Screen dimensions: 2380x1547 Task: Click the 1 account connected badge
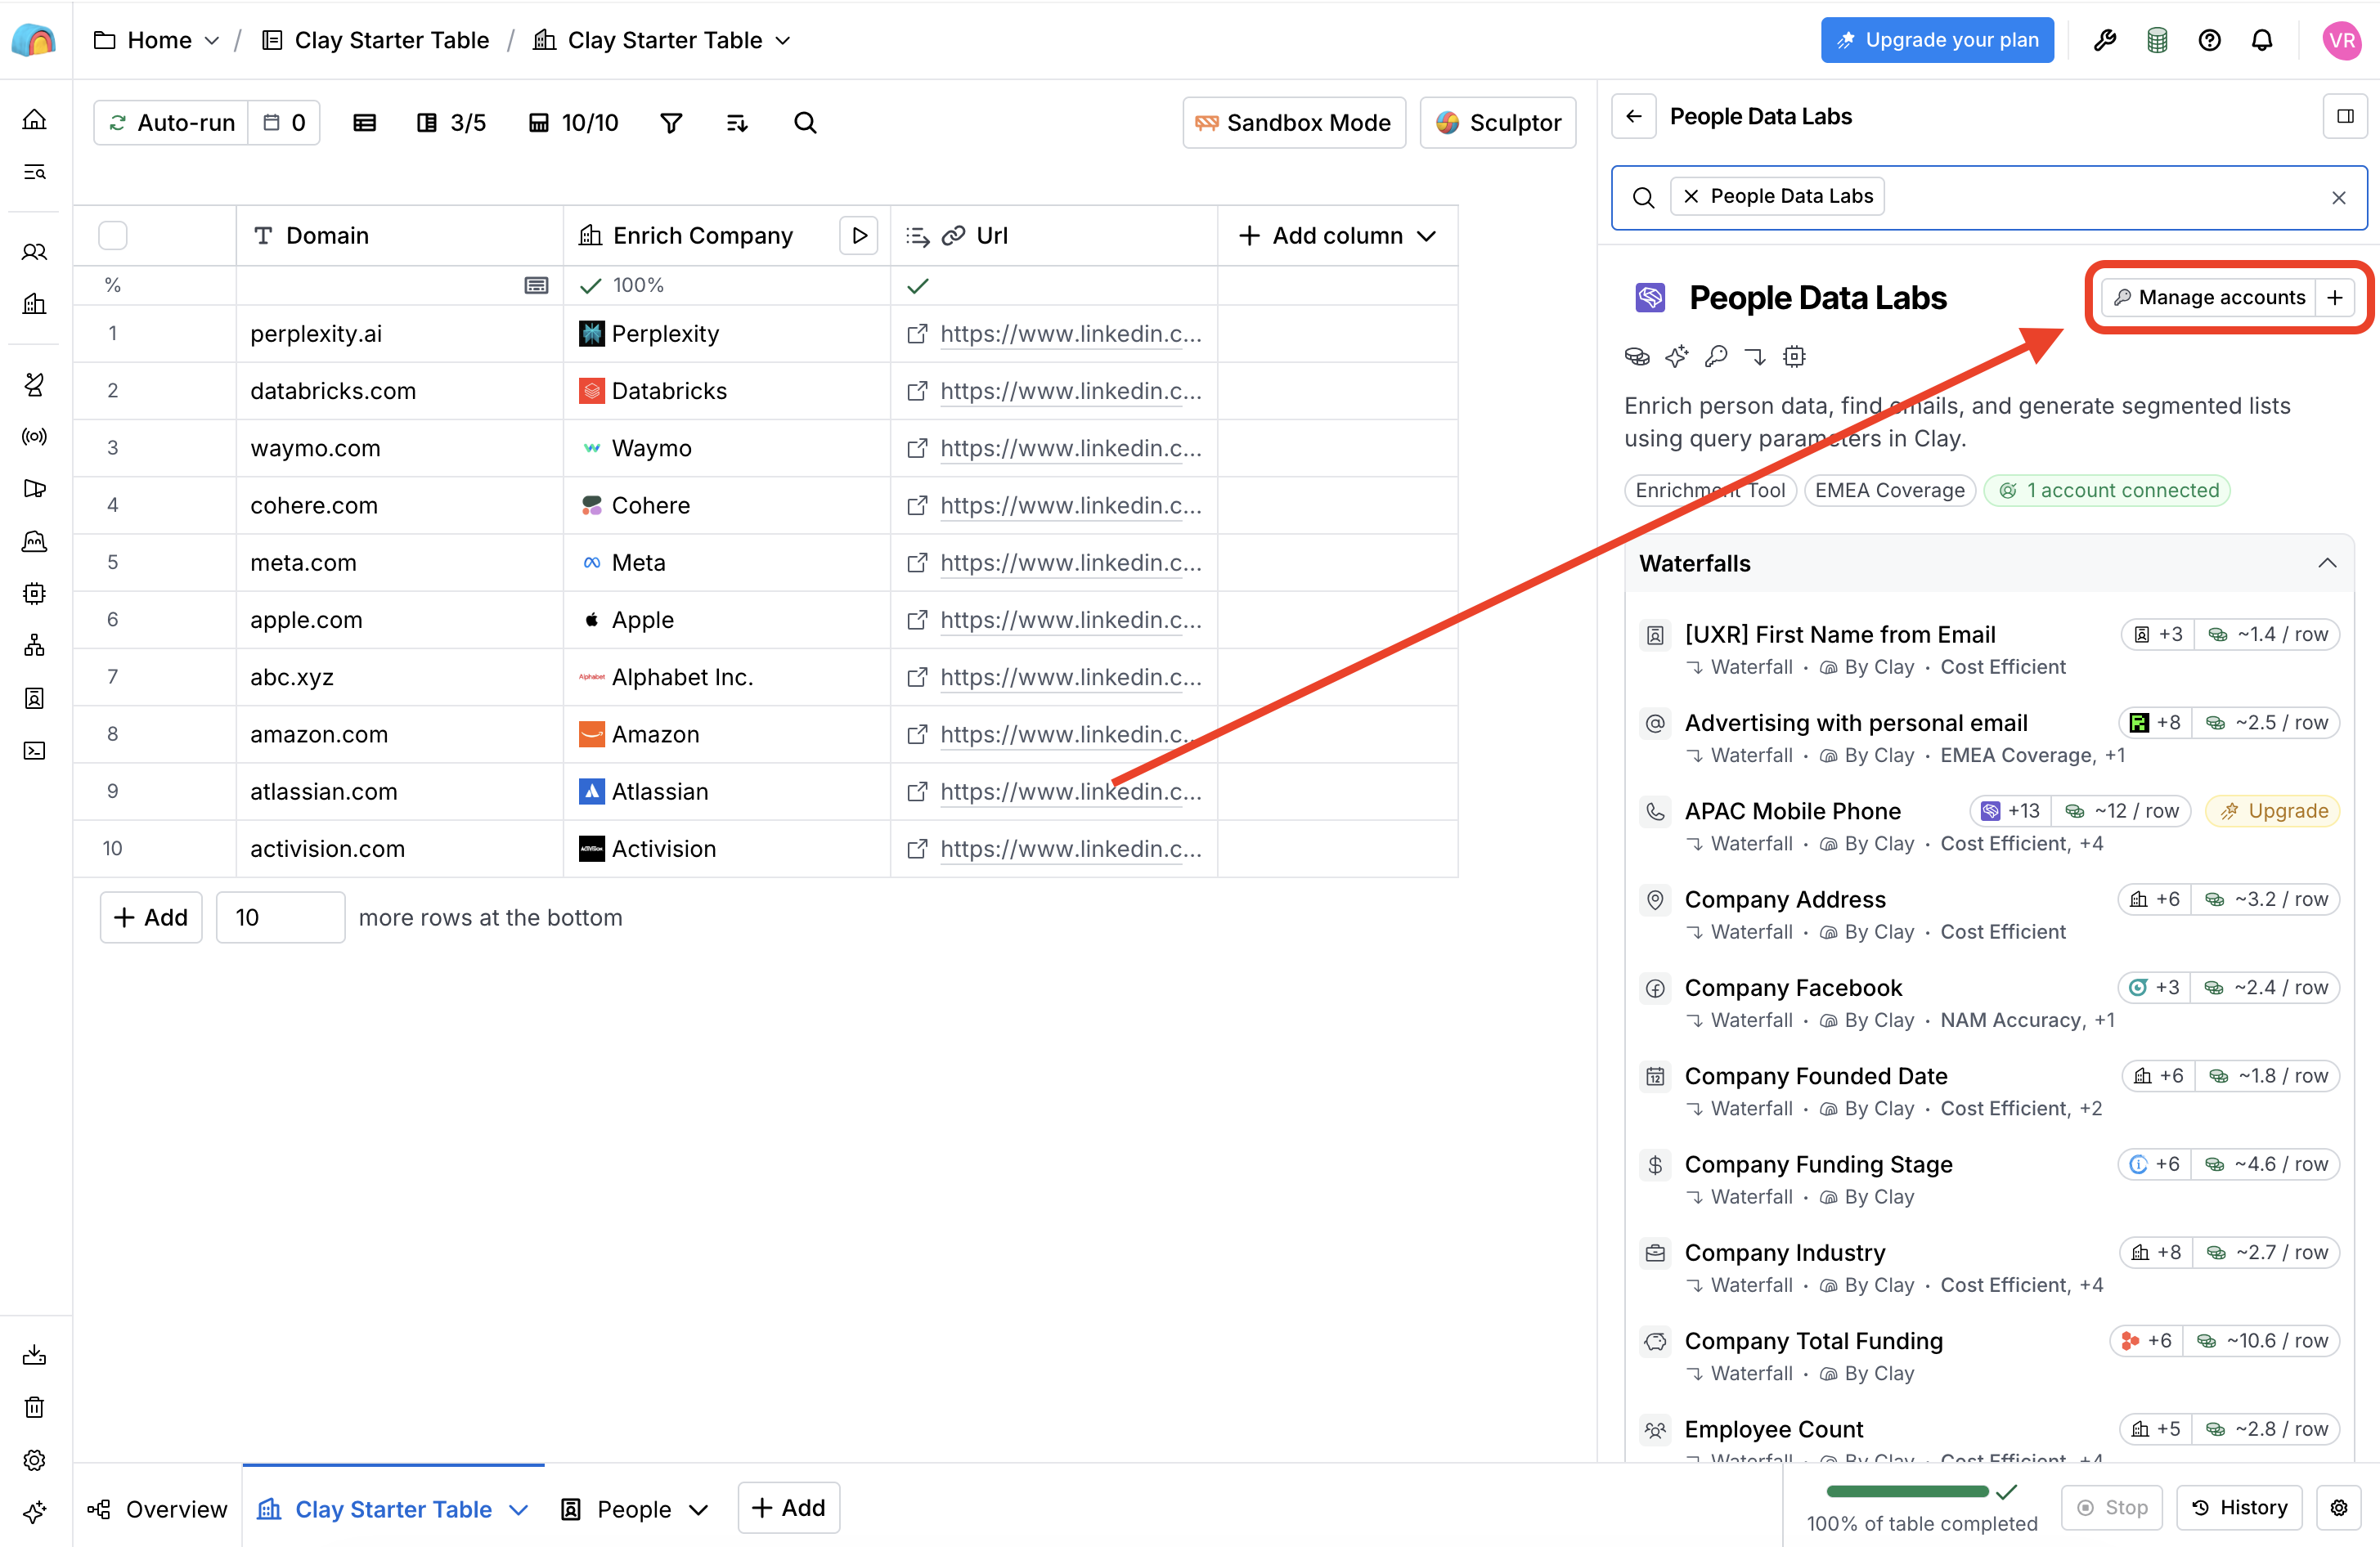click(x=2107, y=491)
